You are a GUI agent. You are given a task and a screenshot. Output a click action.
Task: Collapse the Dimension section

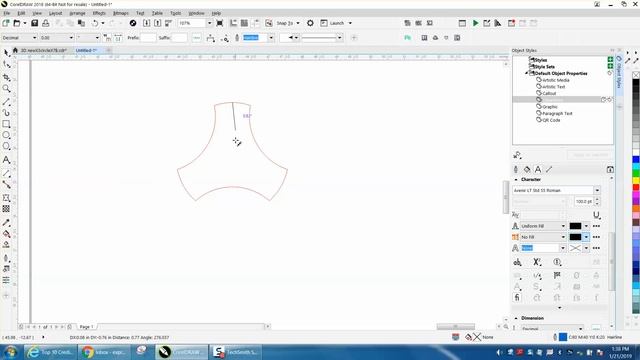coord(516,318)
